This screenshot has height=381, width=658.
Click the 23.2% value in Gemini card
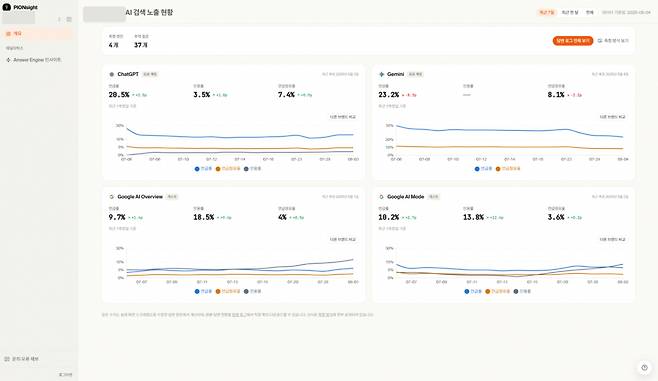click(x=389, y=95)
